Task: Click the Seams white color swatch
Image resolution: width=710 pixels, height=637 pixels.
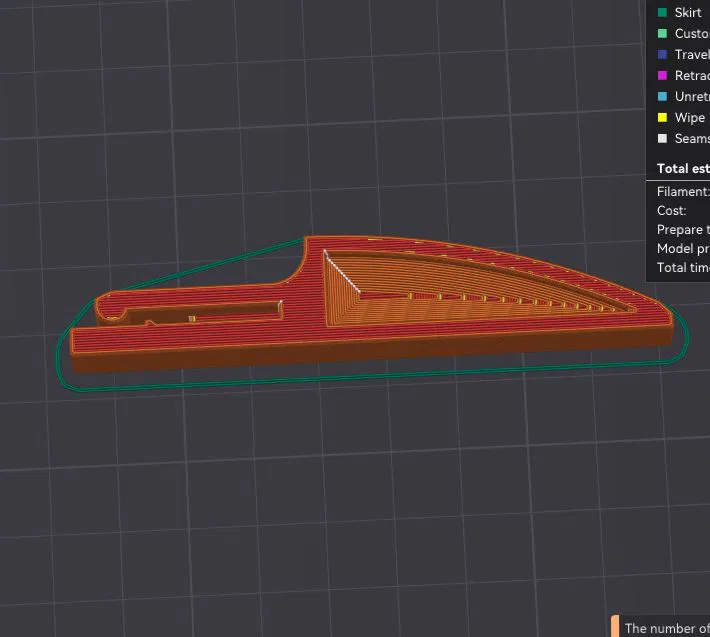Action: [662, 139]
